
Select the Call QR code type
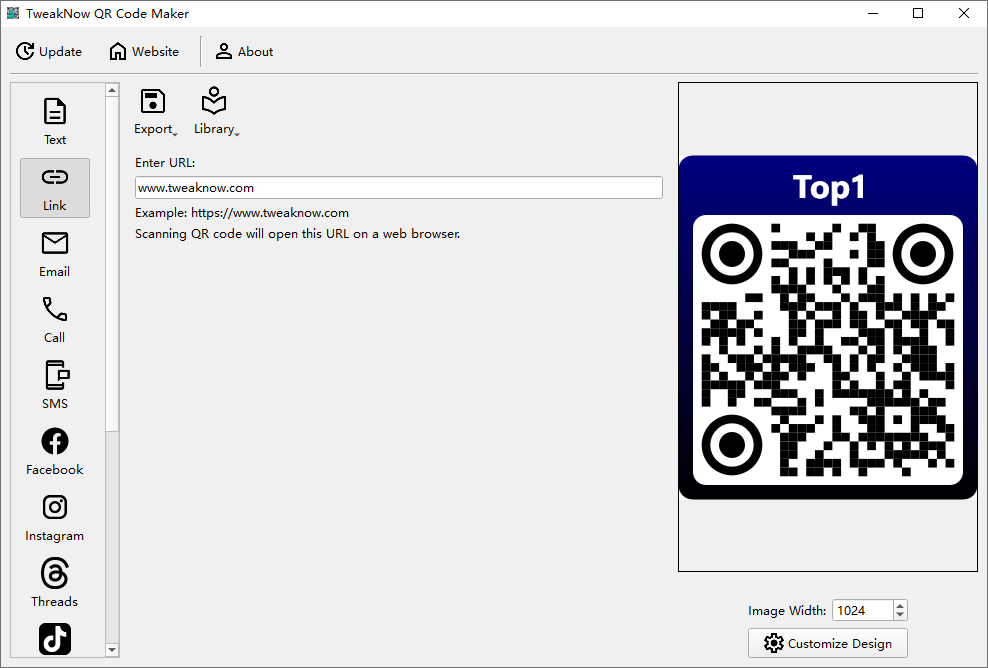click(54, 319)
